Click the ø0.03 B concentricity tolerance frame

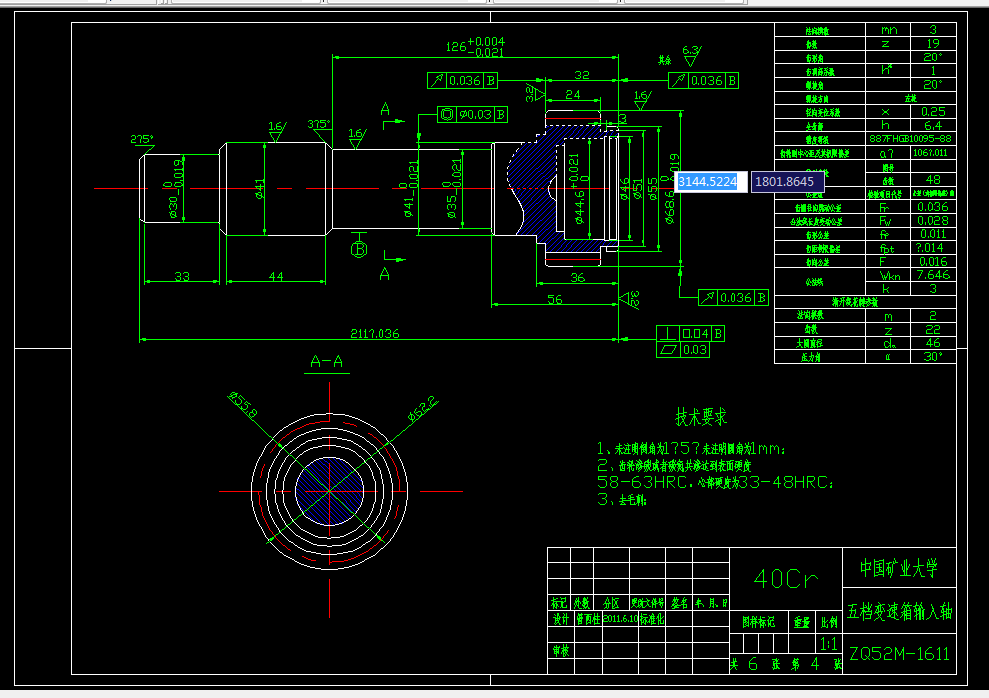pyautogui.click(x=472, y=114)
